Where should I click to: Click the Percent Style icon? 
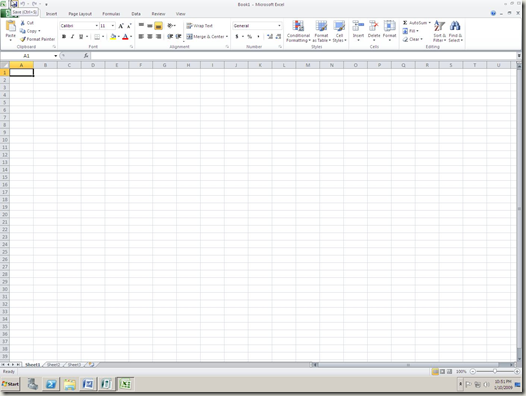(249, 37)
